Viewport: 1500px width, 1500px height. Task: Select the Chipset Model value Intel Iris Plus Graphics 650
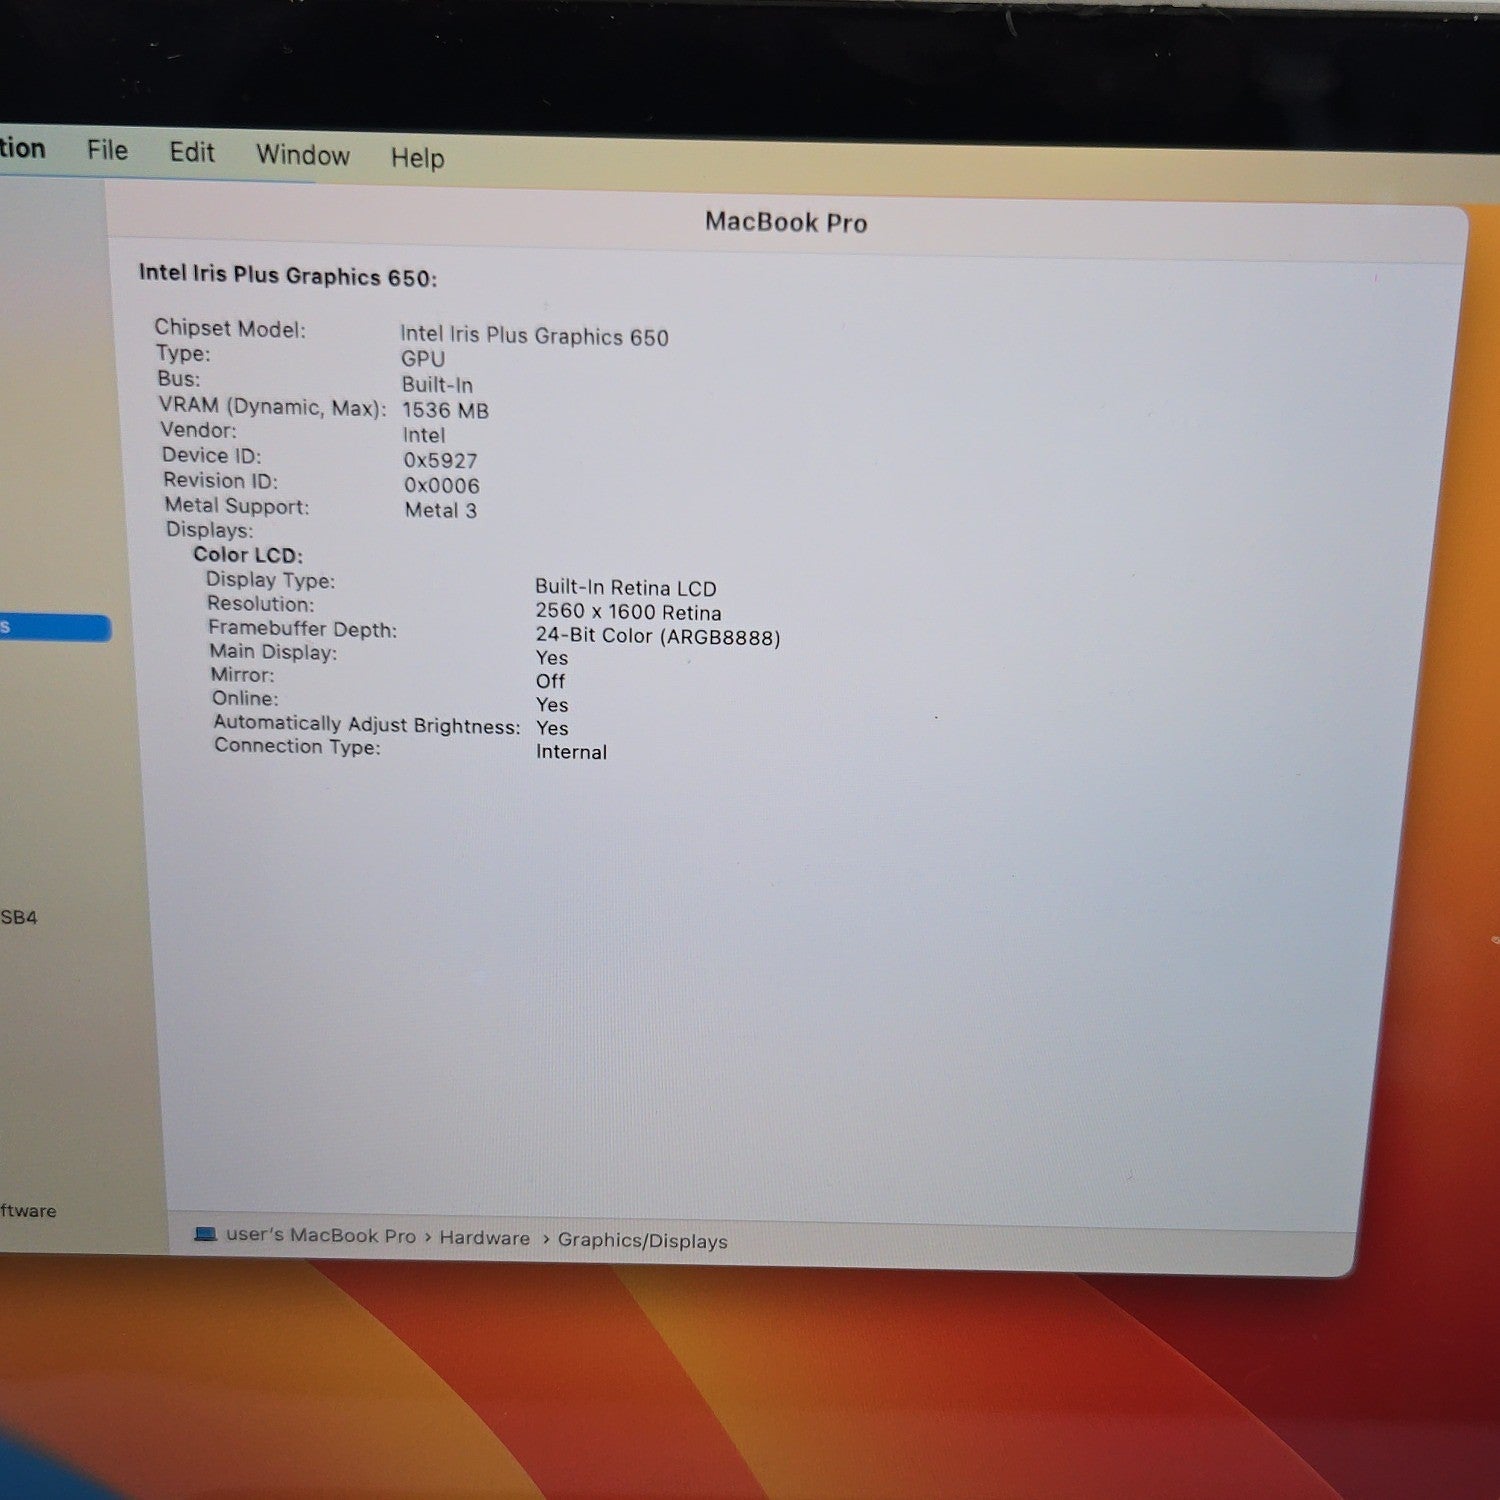[x=534, y=336]
